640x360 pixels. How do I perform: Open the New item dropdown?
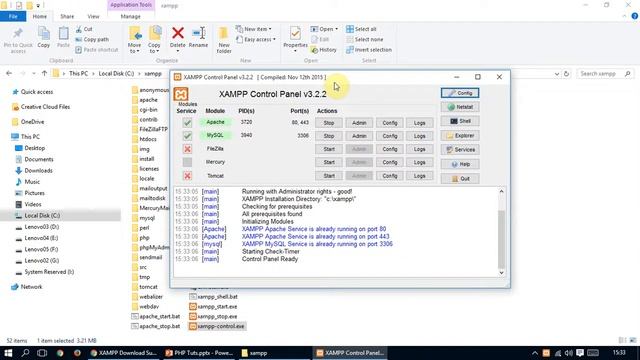[253, 29]
